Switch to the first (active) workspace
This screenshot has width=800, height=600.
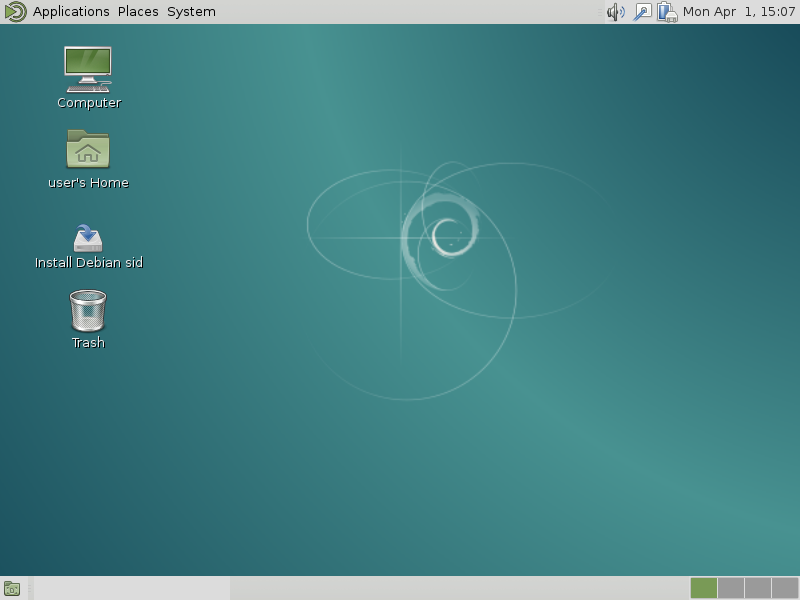coord(704,588)
